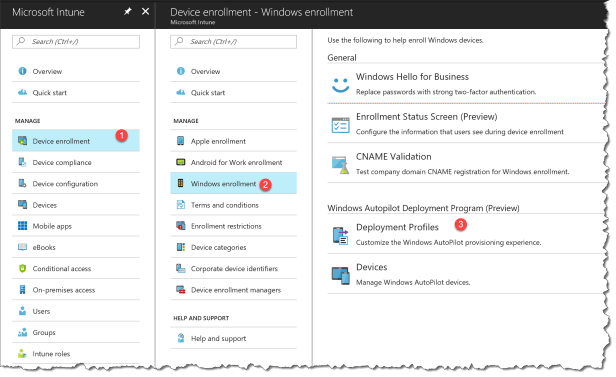The image size is (616, 377).
Task: Click the Device configuration icon
Action: pyautogui.click(x=22, y=183)
